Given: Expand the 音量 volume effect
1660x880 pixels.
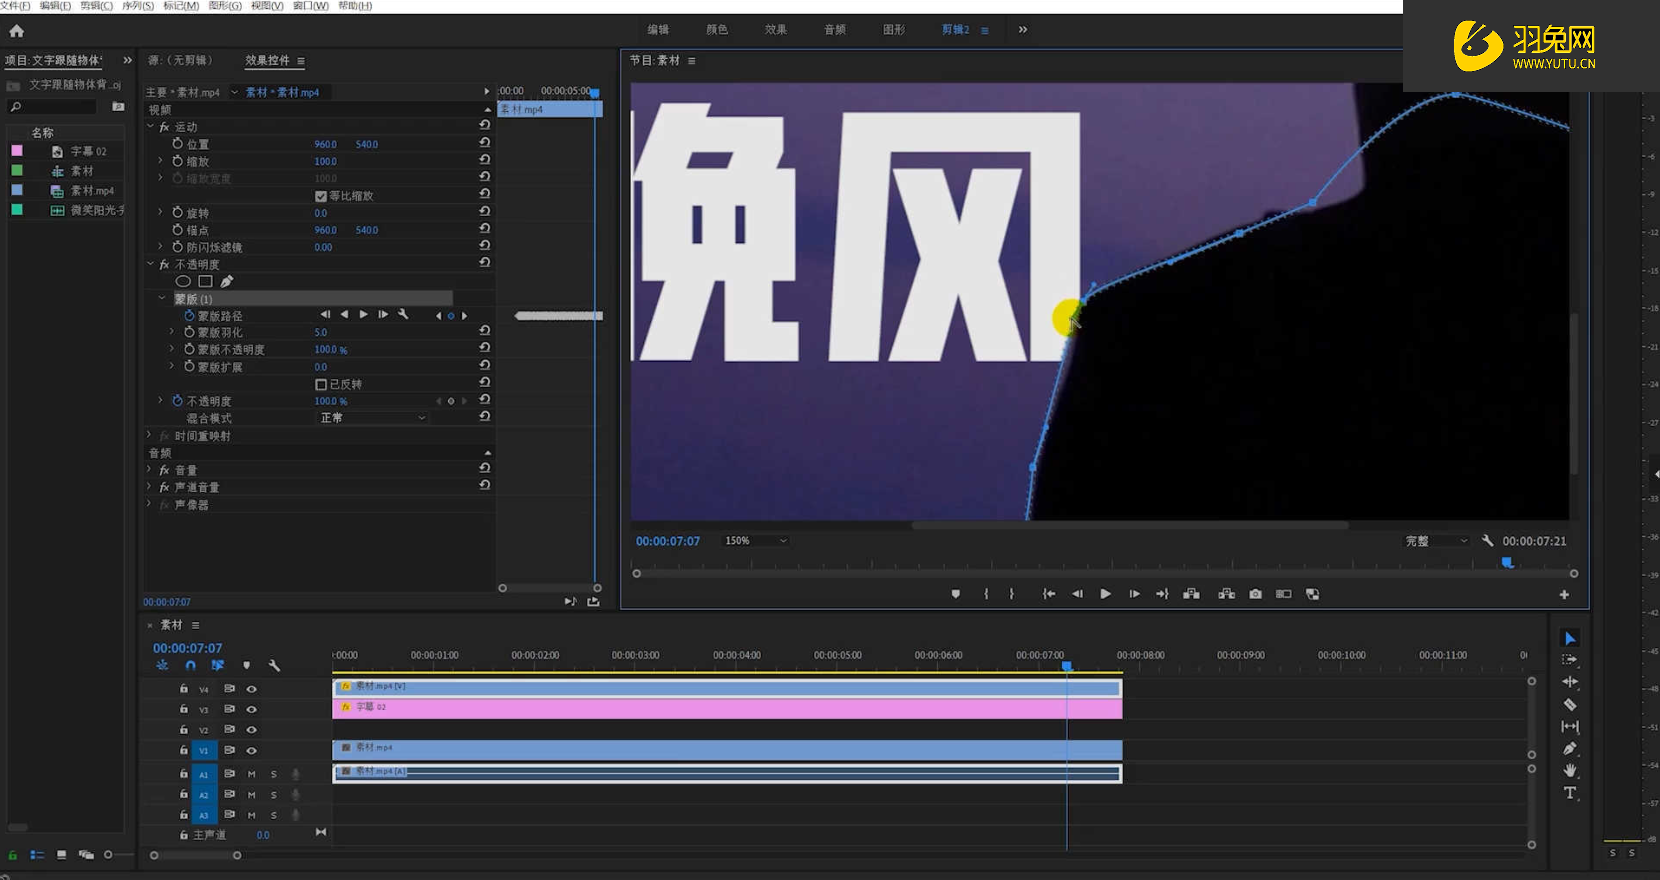Looking at the screenshot, I should pos(150,469).
